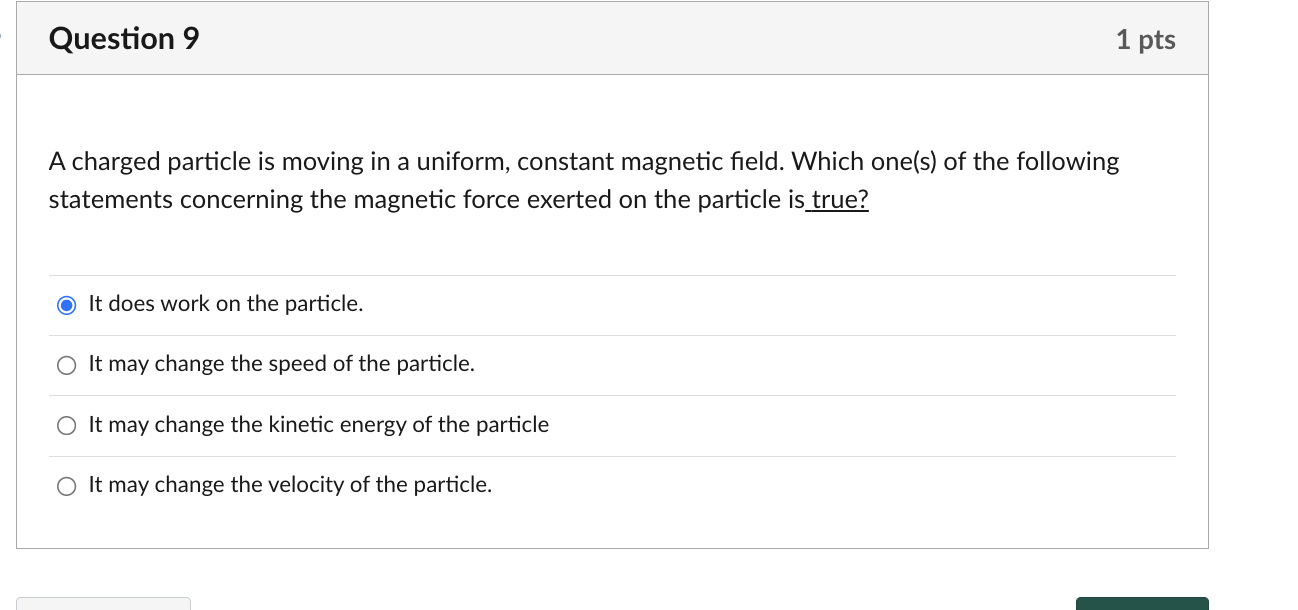Click the empty radio circle beside speed option
This screenshot has height=610, width=1298.
coord(66,365)
